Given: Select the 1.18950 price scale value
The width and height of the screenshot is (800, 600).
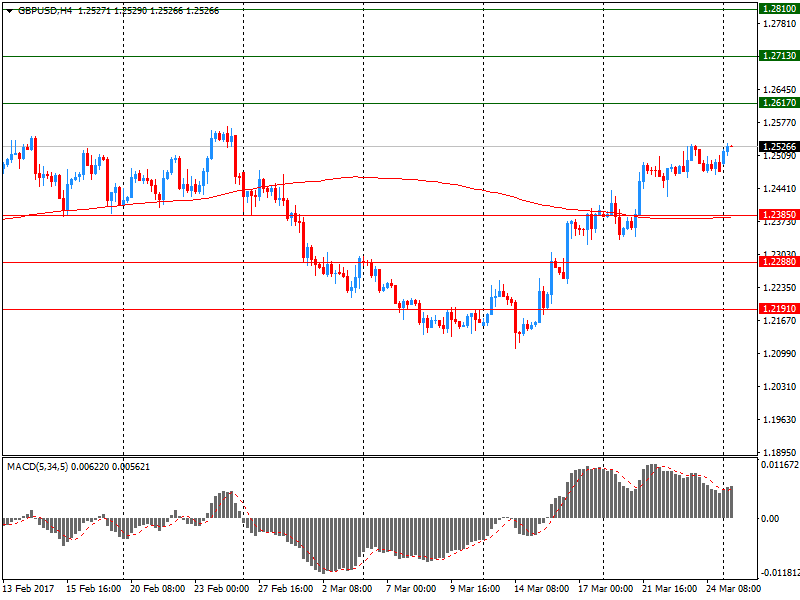Looking at the screenshot, I should 779,452.
